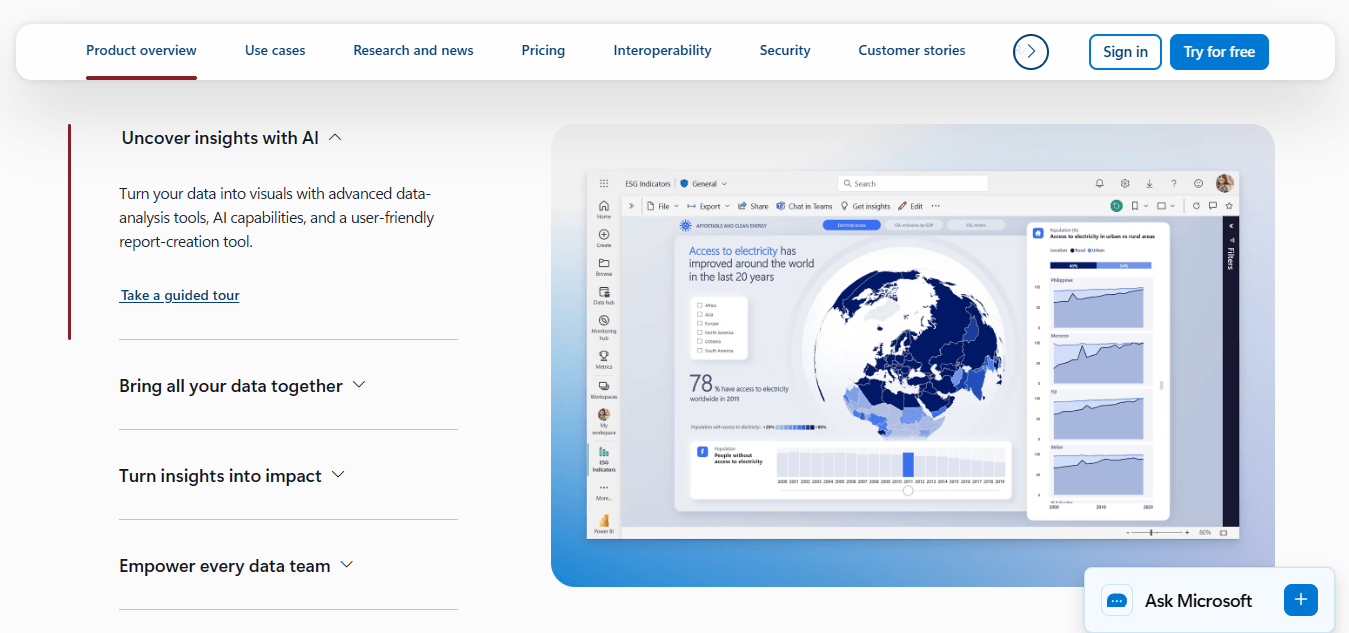This screenshot has height=633, width=1349.
Task: Click Share in the report toolbar
Action: [753, 206]
